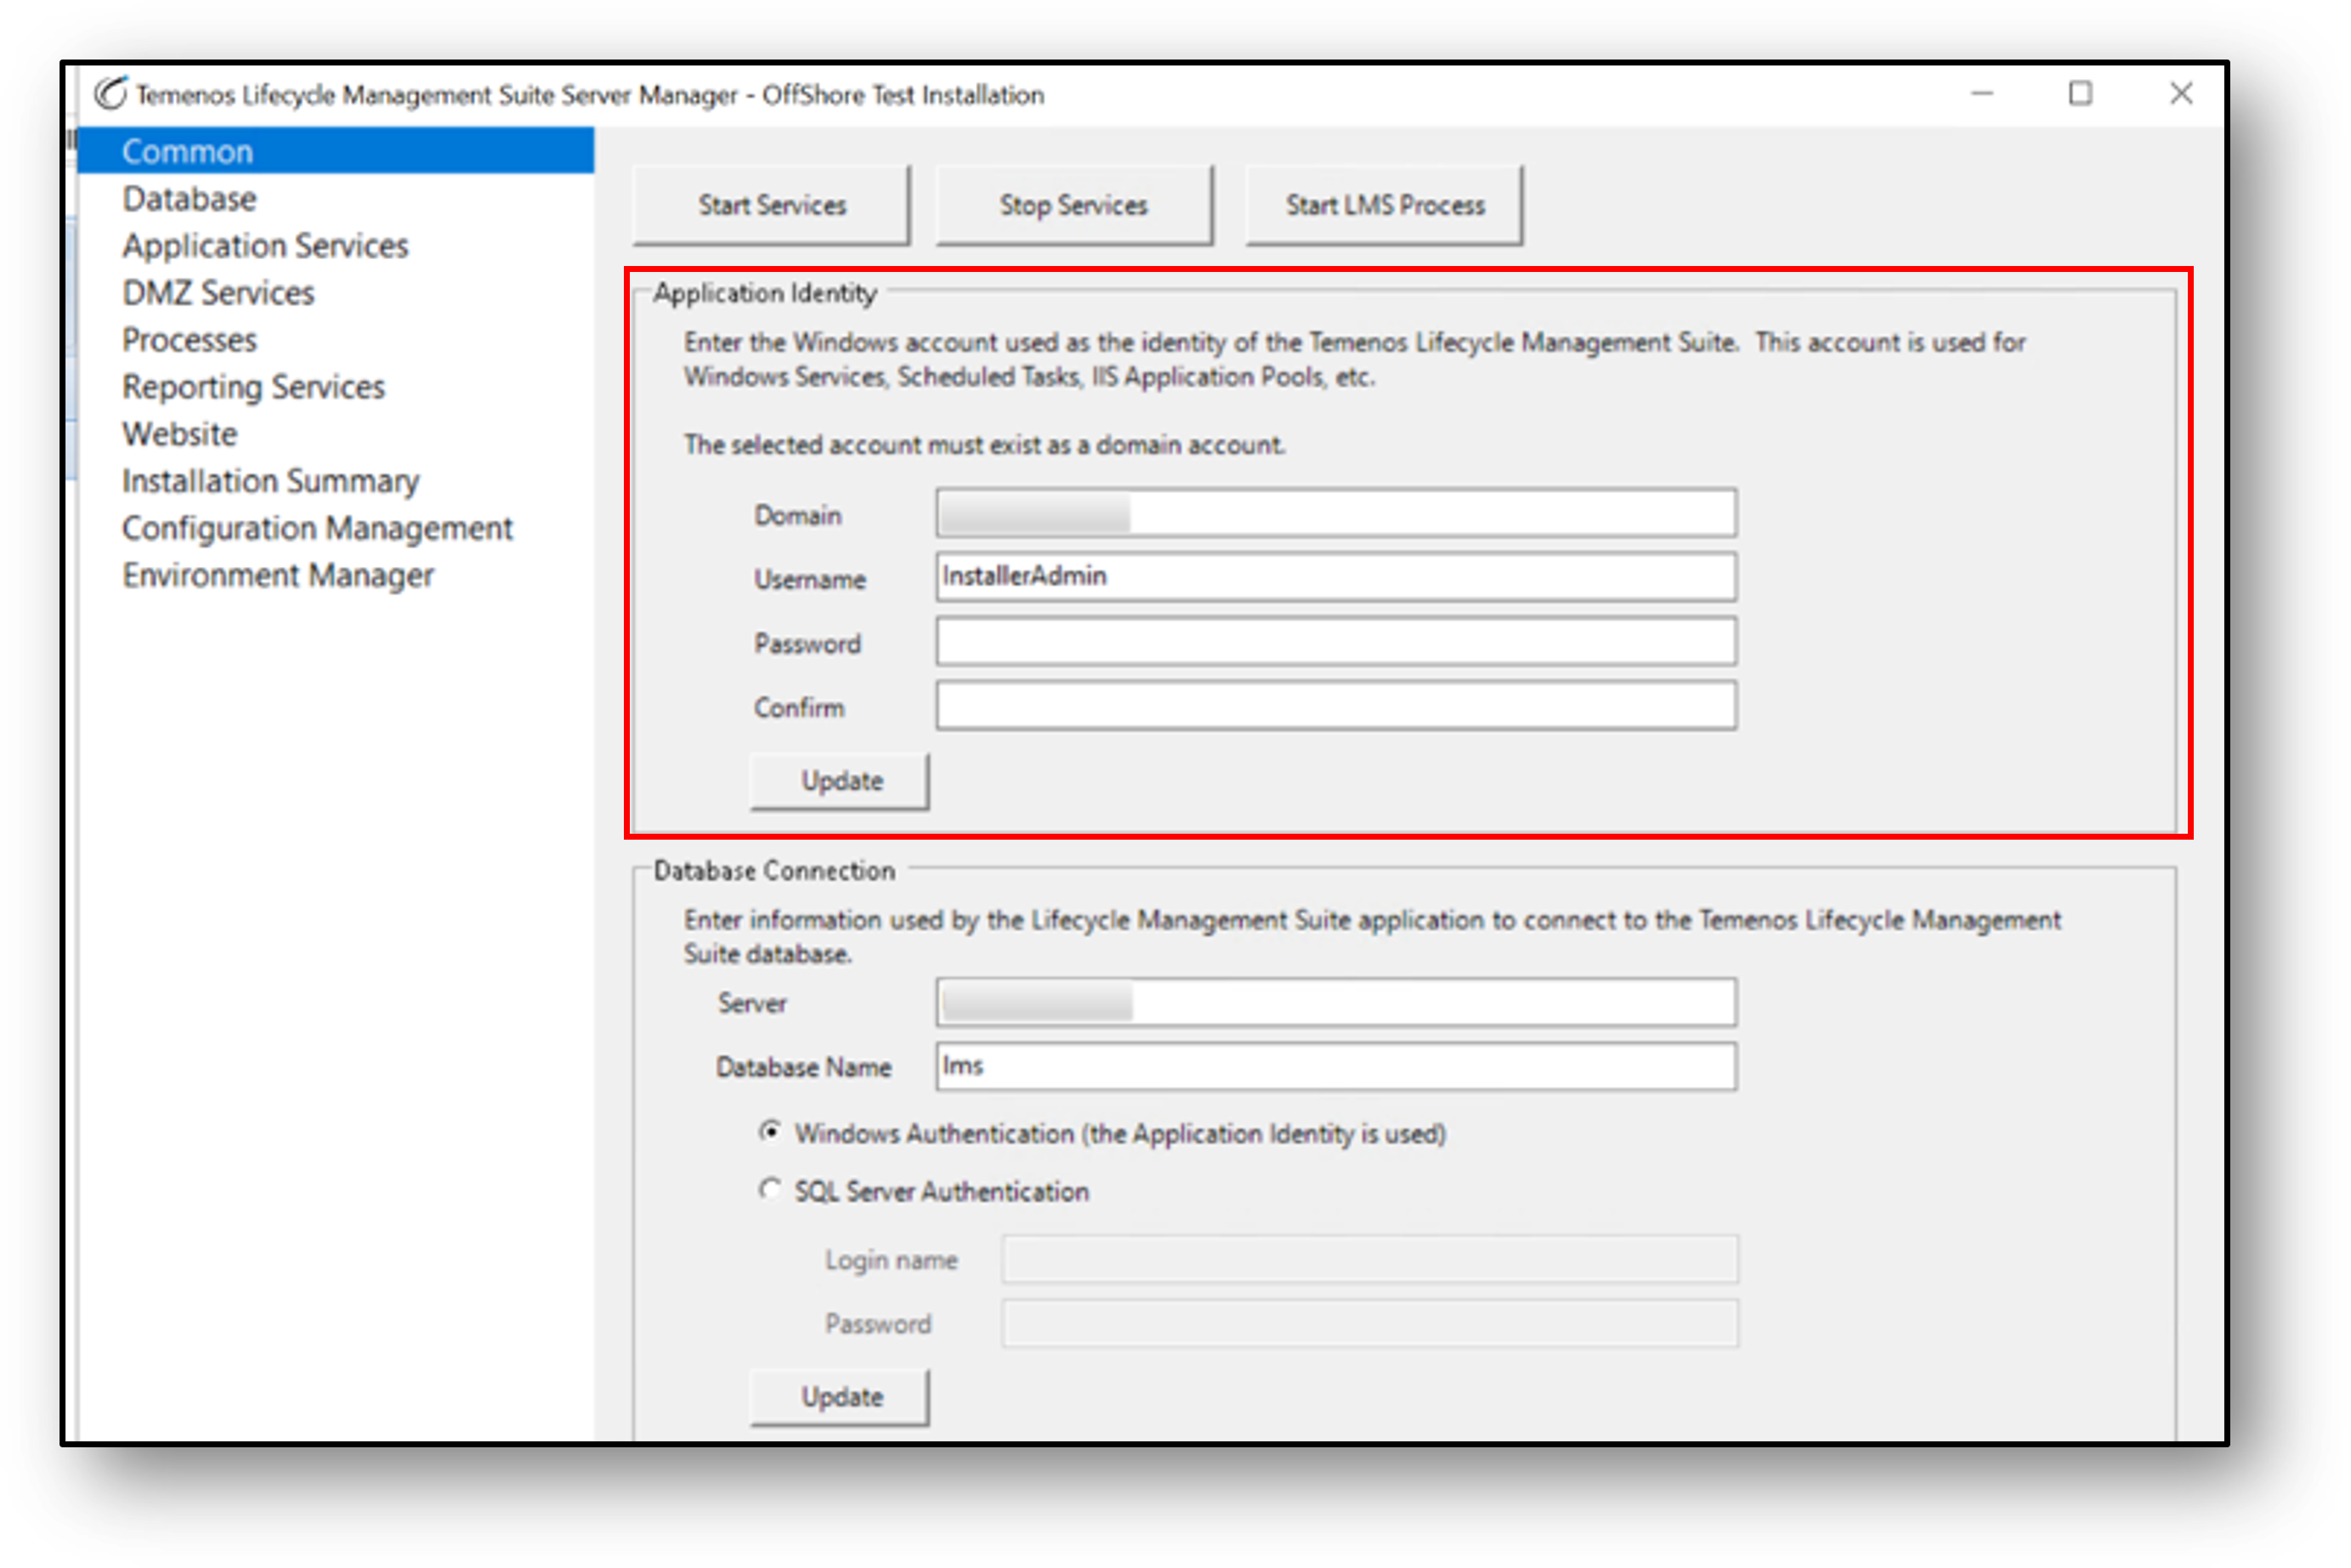Select Common in the left sidebar
This screenshot has width=2351, height=1568.
pyautogui.click(x=336, y=151)
